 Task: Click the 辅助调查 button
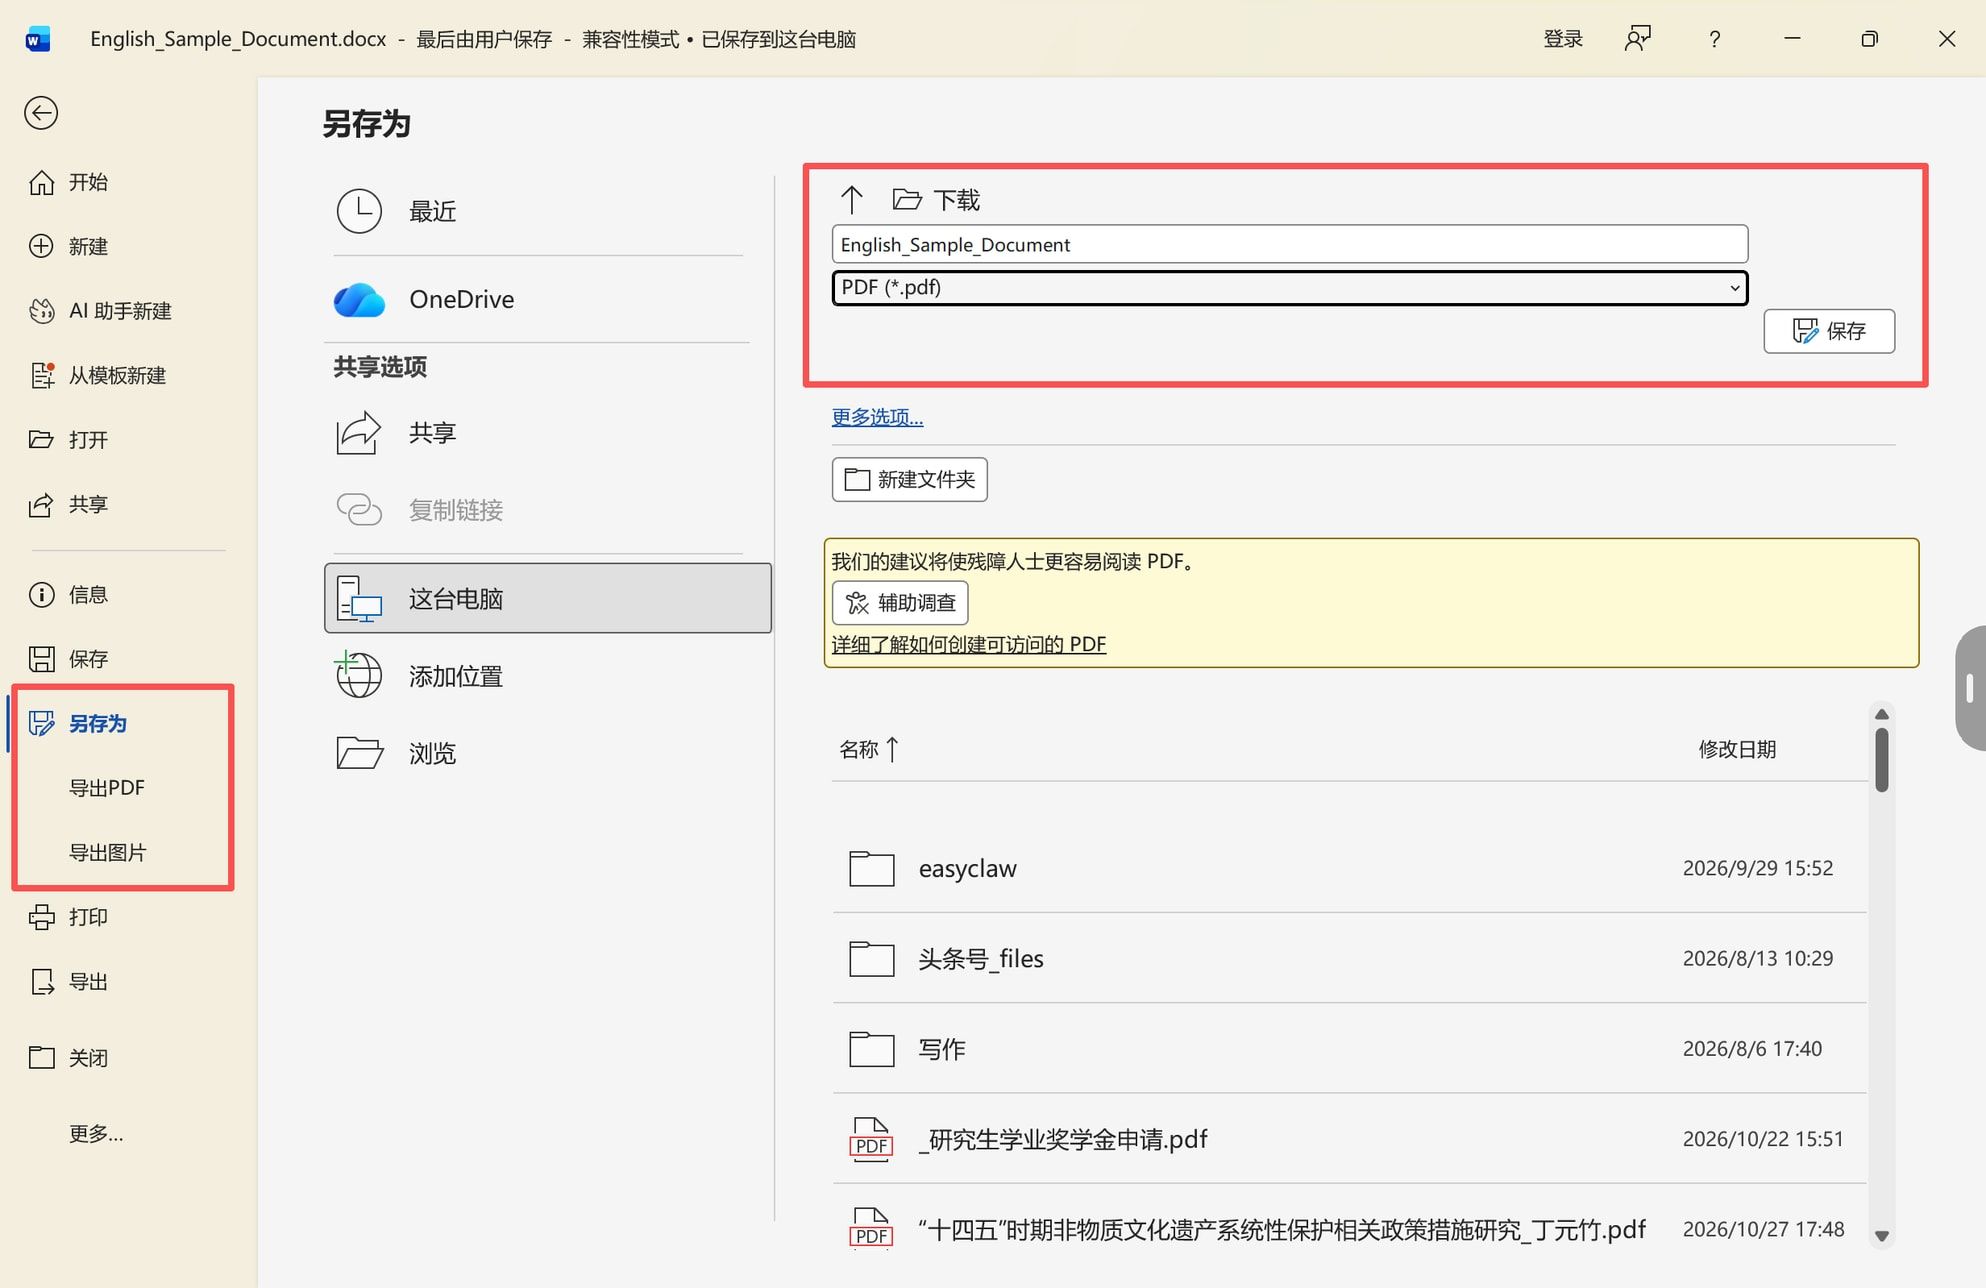[x=900, y=603]
